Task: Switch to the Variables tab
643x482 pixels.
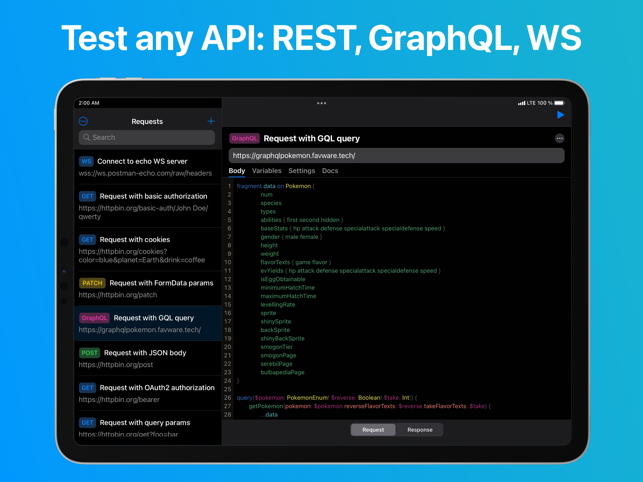Action: pos(267,171)
